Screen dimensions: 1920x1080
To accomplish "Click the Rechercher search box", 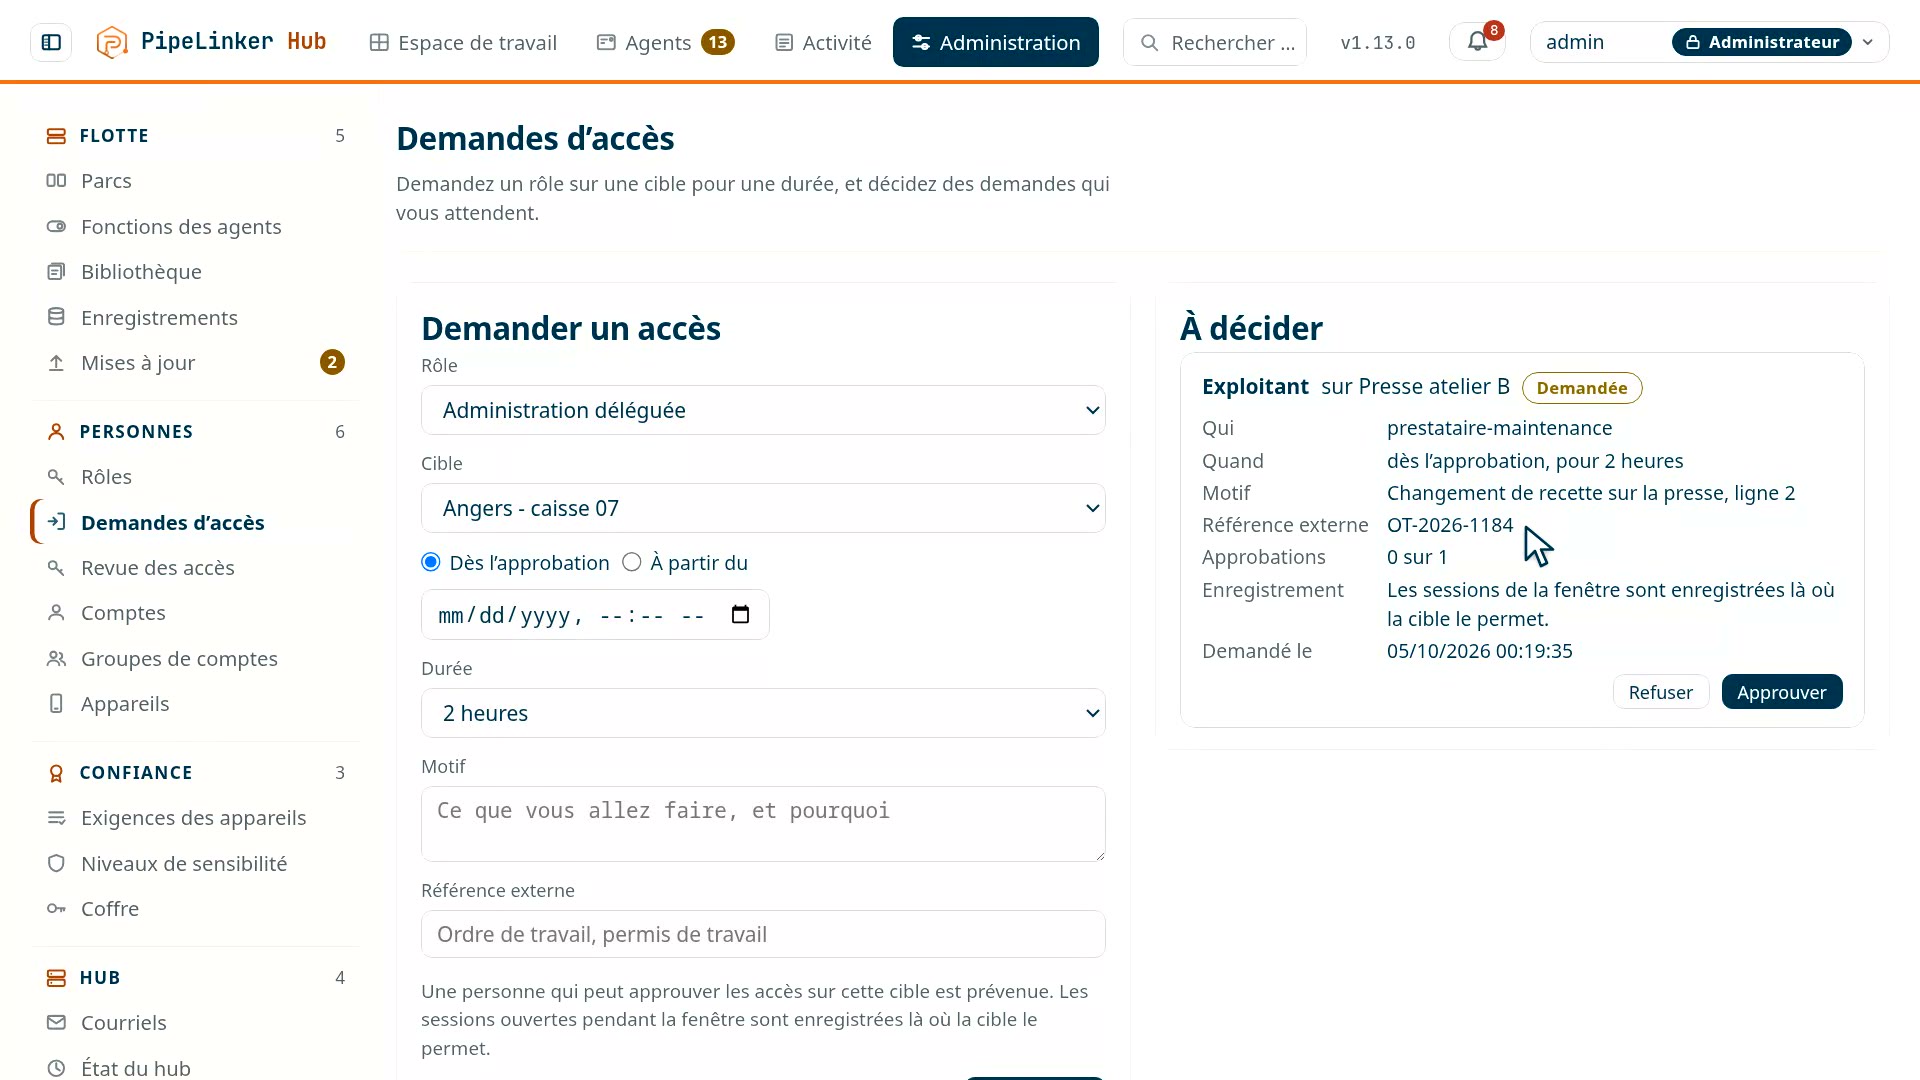I will 1215,42.
